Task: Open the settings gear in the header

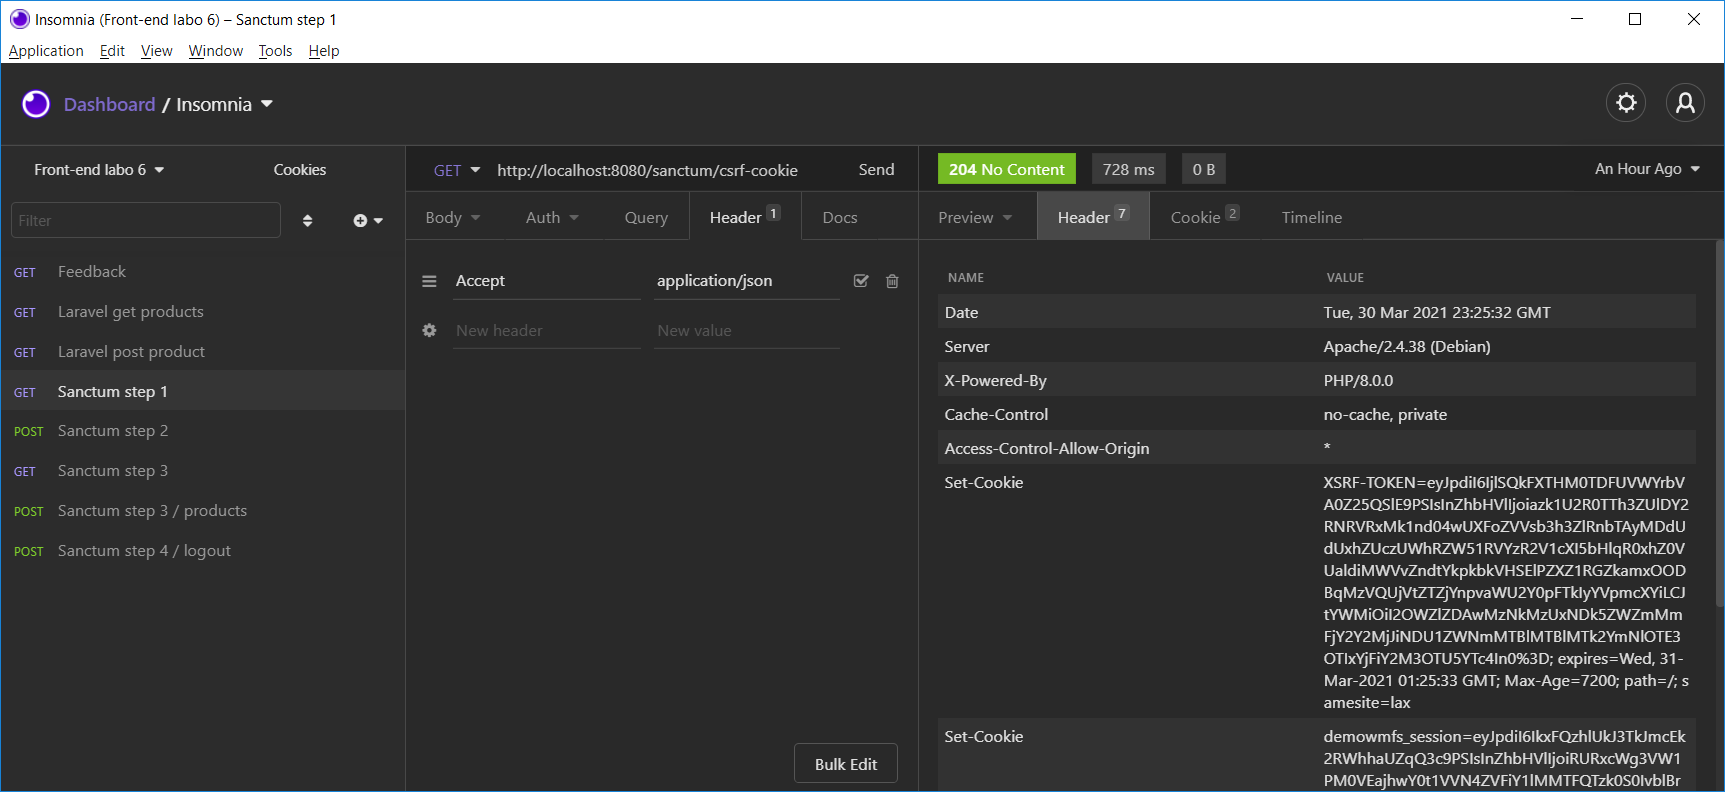Action: (1626, 103)
